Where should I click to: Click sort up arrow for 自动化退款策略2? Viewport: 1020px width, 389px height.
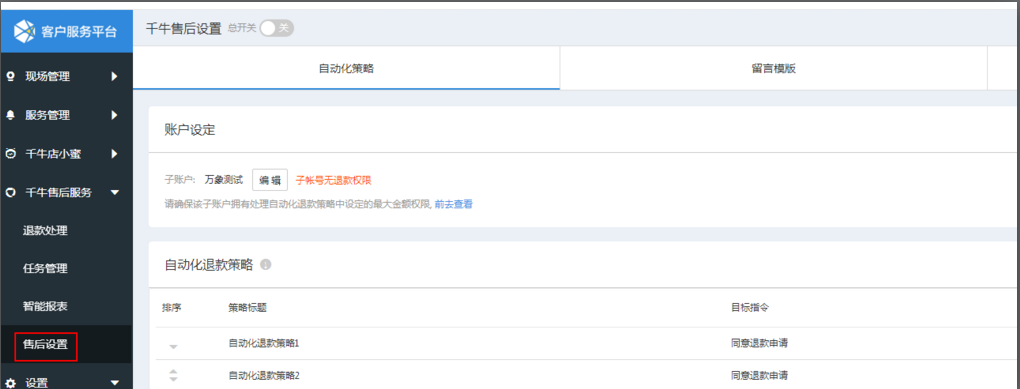pos(173,371)
